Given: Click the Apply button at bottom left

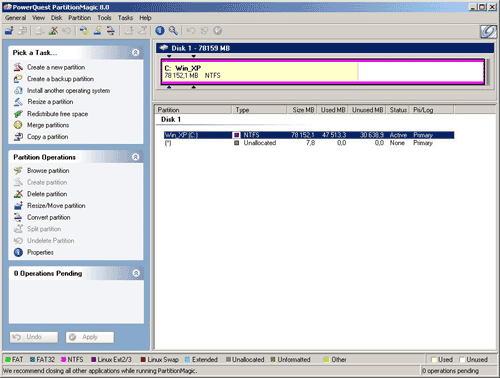Looking at the screenshot, I should (x=90, y=337).
